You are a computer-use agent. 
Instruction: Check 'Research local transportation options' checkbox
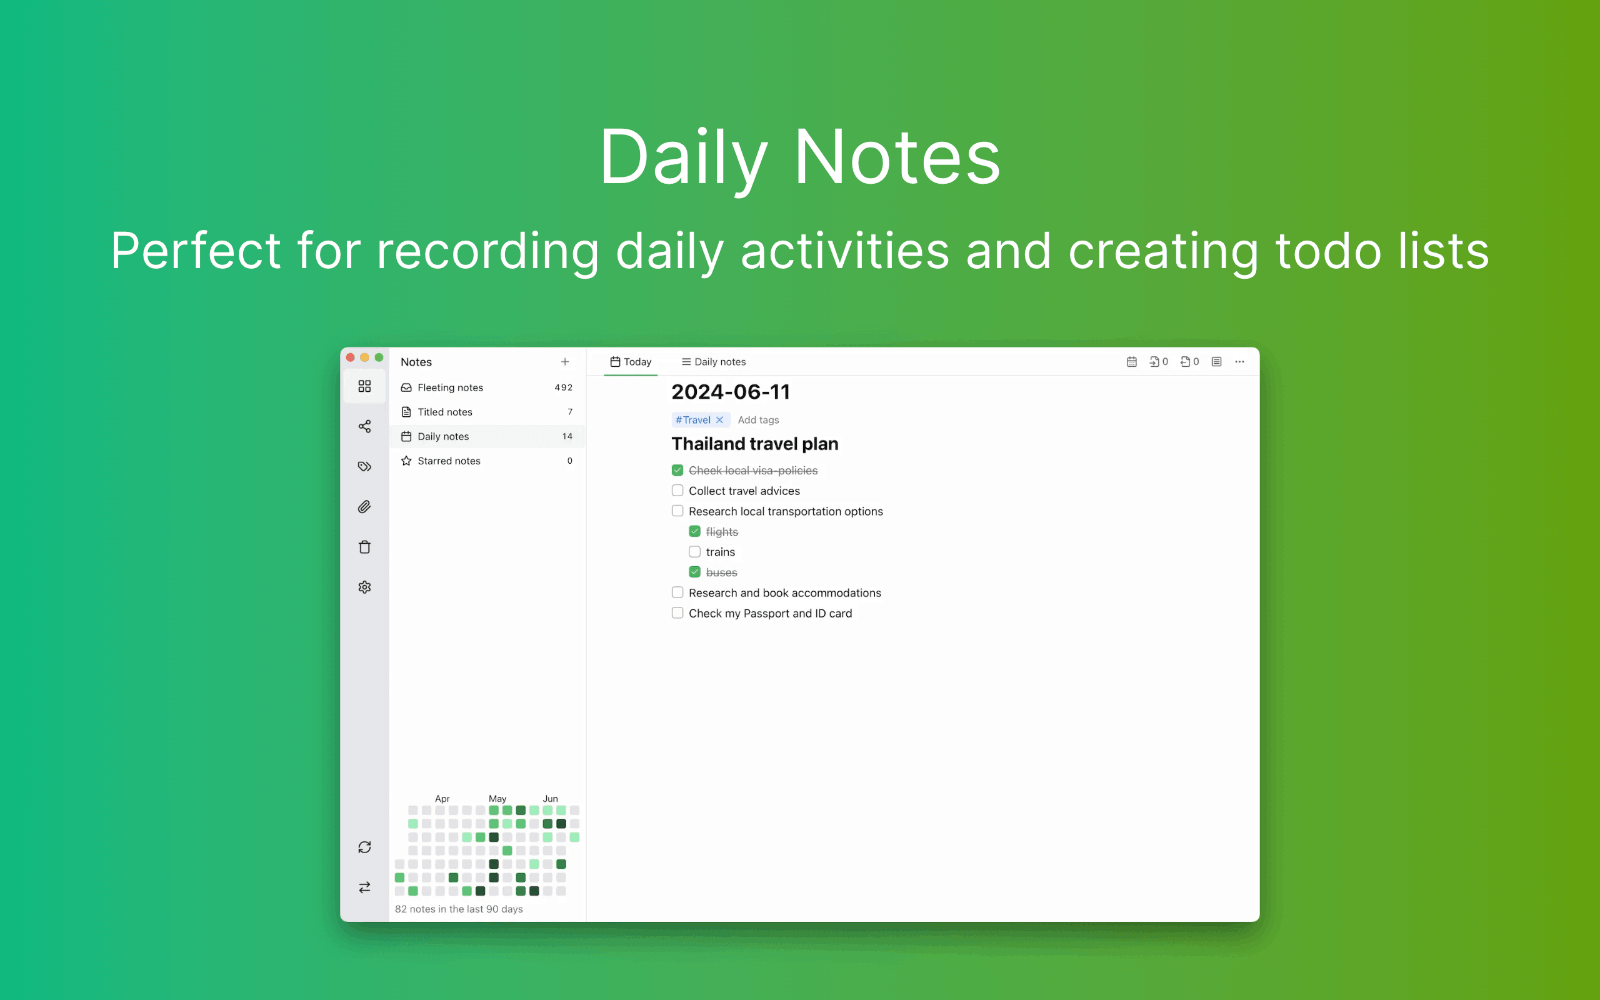[677, 511]
